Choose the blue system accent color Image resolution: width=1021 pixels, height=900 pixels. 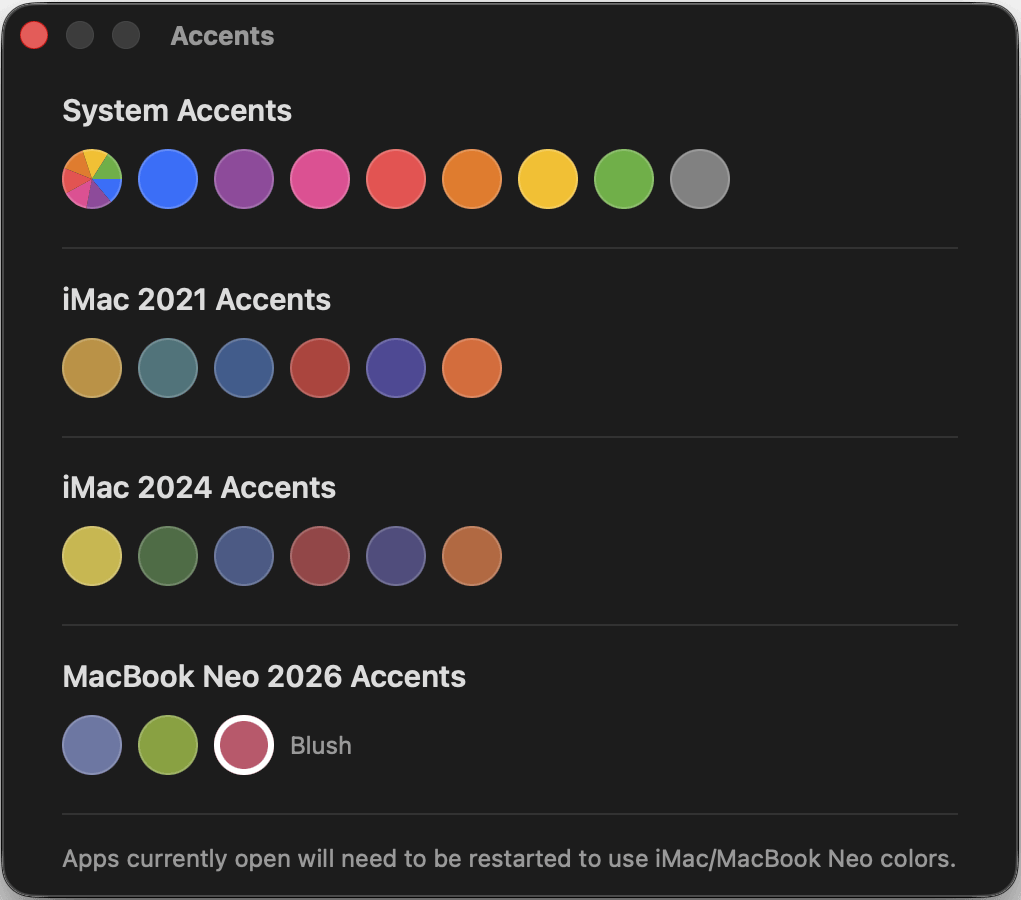[168, 179]
